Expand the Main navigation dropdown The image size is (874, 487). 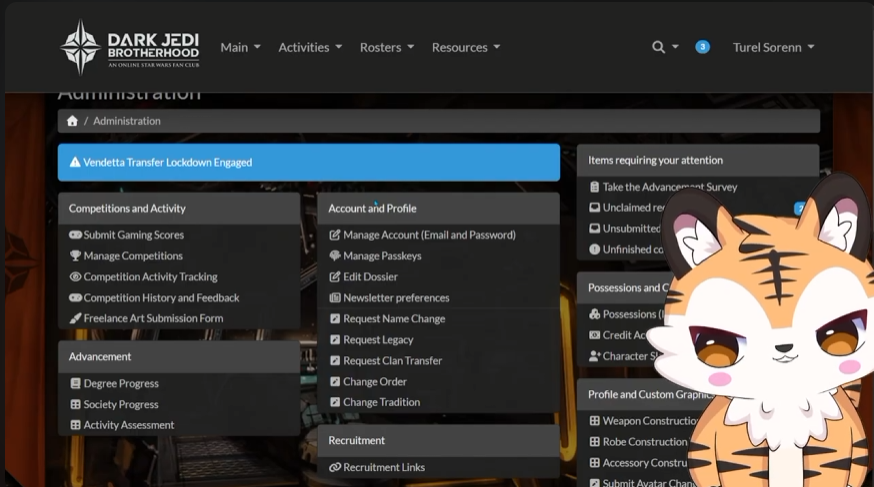pyautogui.click(x=240, y=47)
